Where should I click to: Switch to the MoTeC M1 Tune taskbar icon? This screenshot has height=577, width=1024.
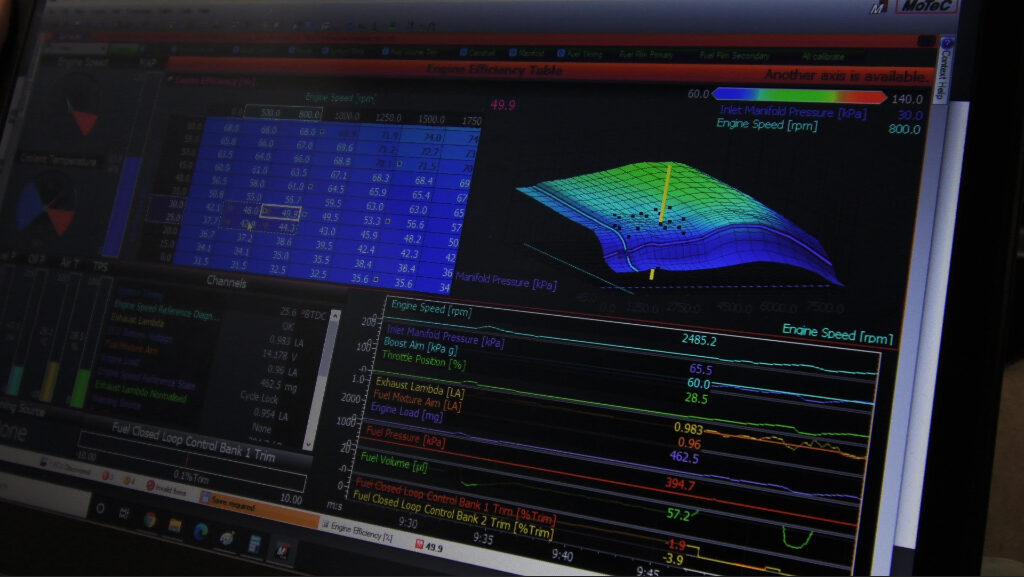point(282,550)
